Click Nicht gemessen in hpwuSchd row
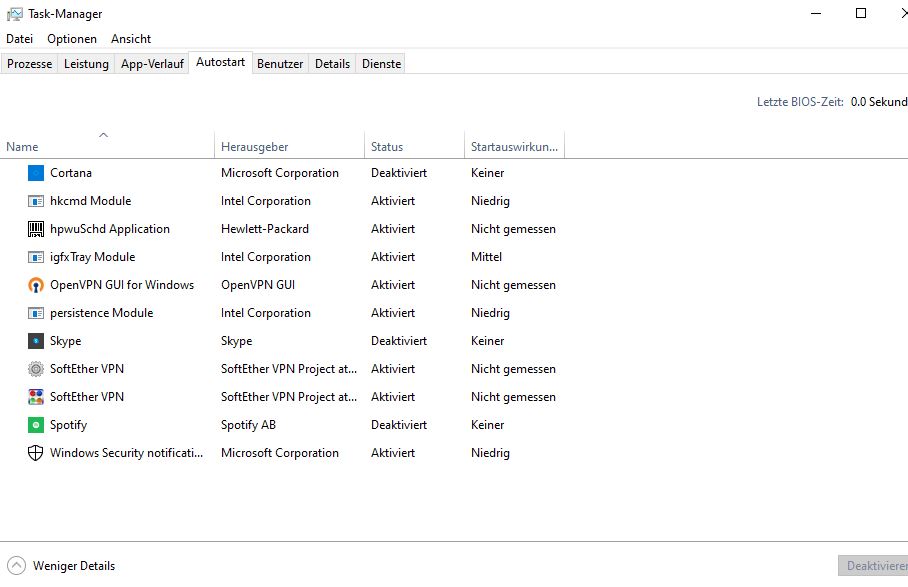 point(513,229)
